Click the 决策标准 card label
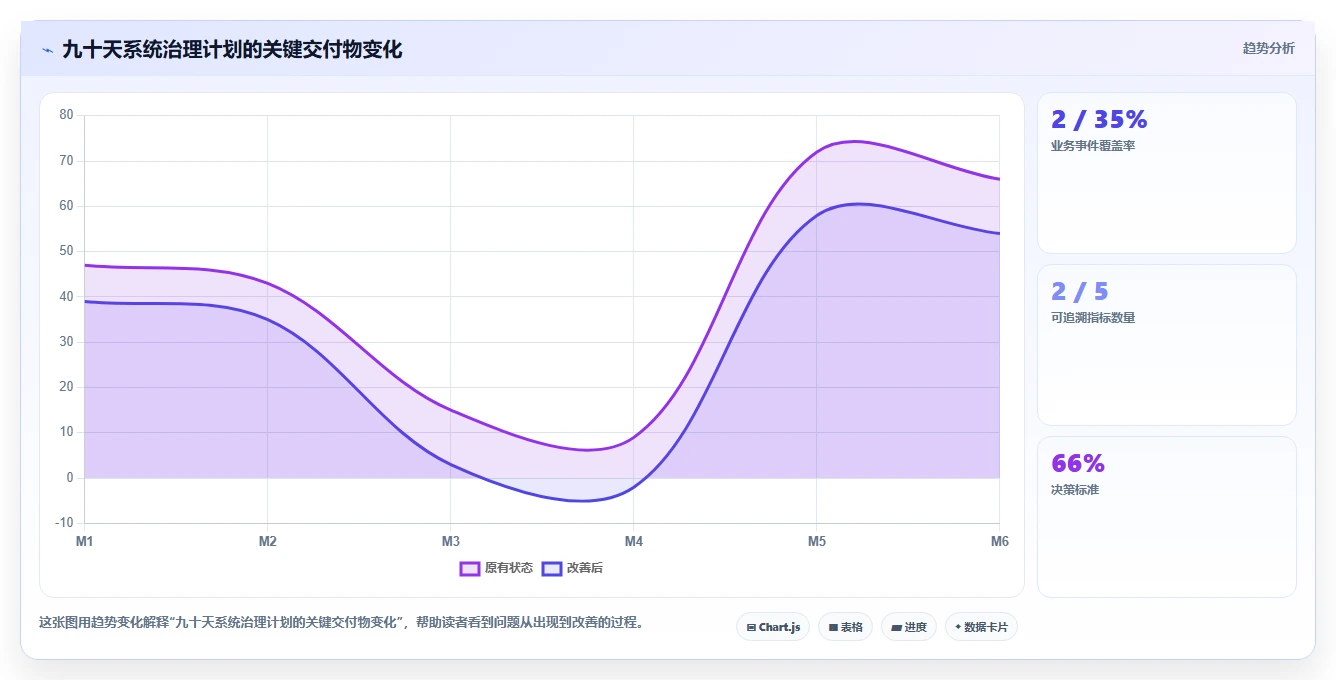This screenshot has width=1336, height=680. (x=1075, y=490)
